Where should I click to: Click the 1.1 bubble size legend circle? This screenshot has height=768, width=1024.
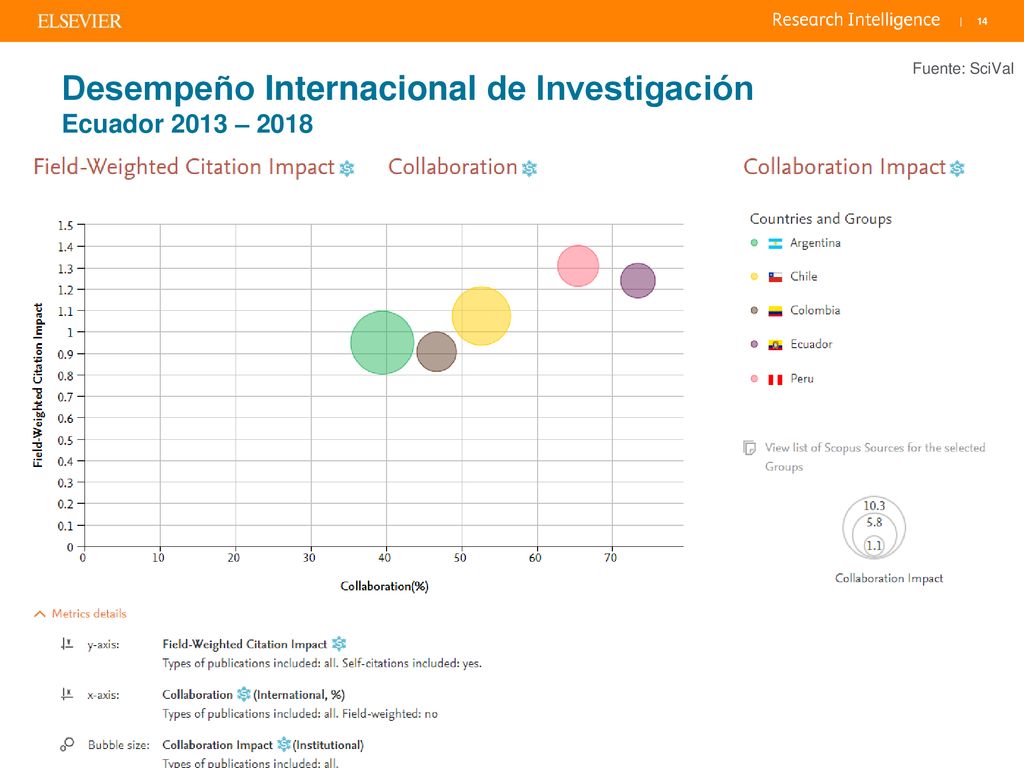[x=874, y=545]
